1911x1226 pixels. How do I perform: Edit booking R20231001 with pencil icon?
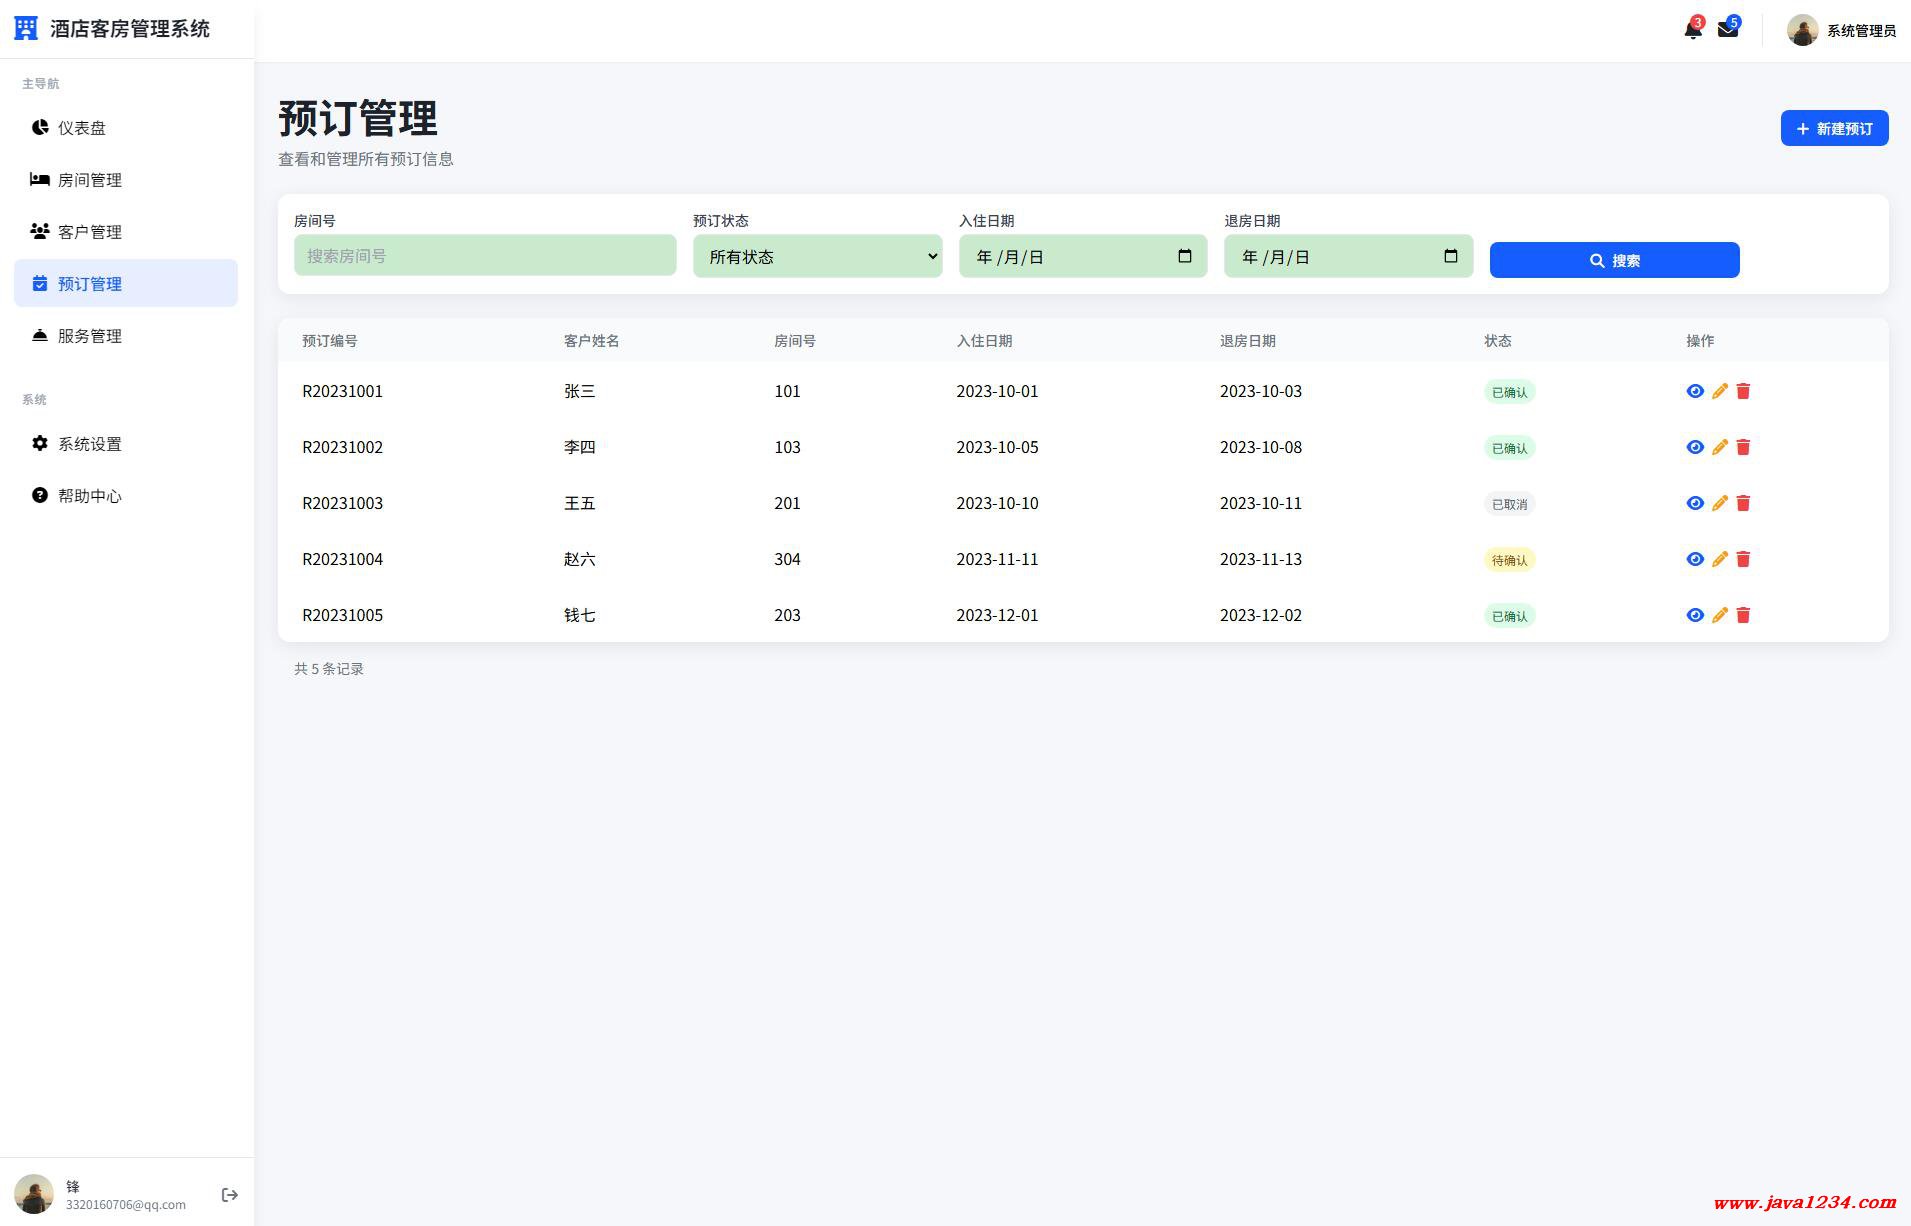(1719, 391)
